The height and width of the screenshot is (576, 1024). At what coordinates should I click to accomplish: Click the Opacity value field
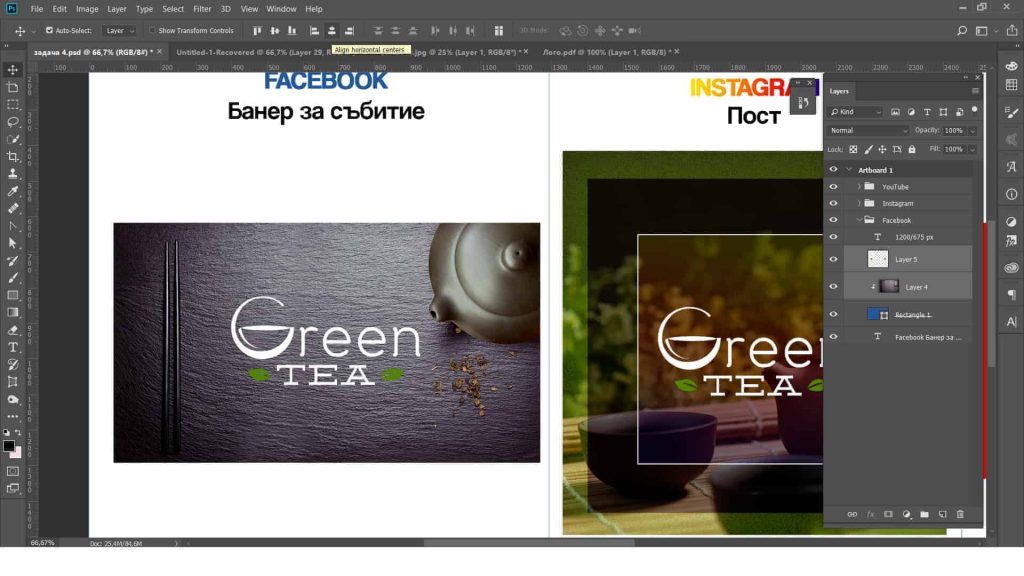point(953,131)
